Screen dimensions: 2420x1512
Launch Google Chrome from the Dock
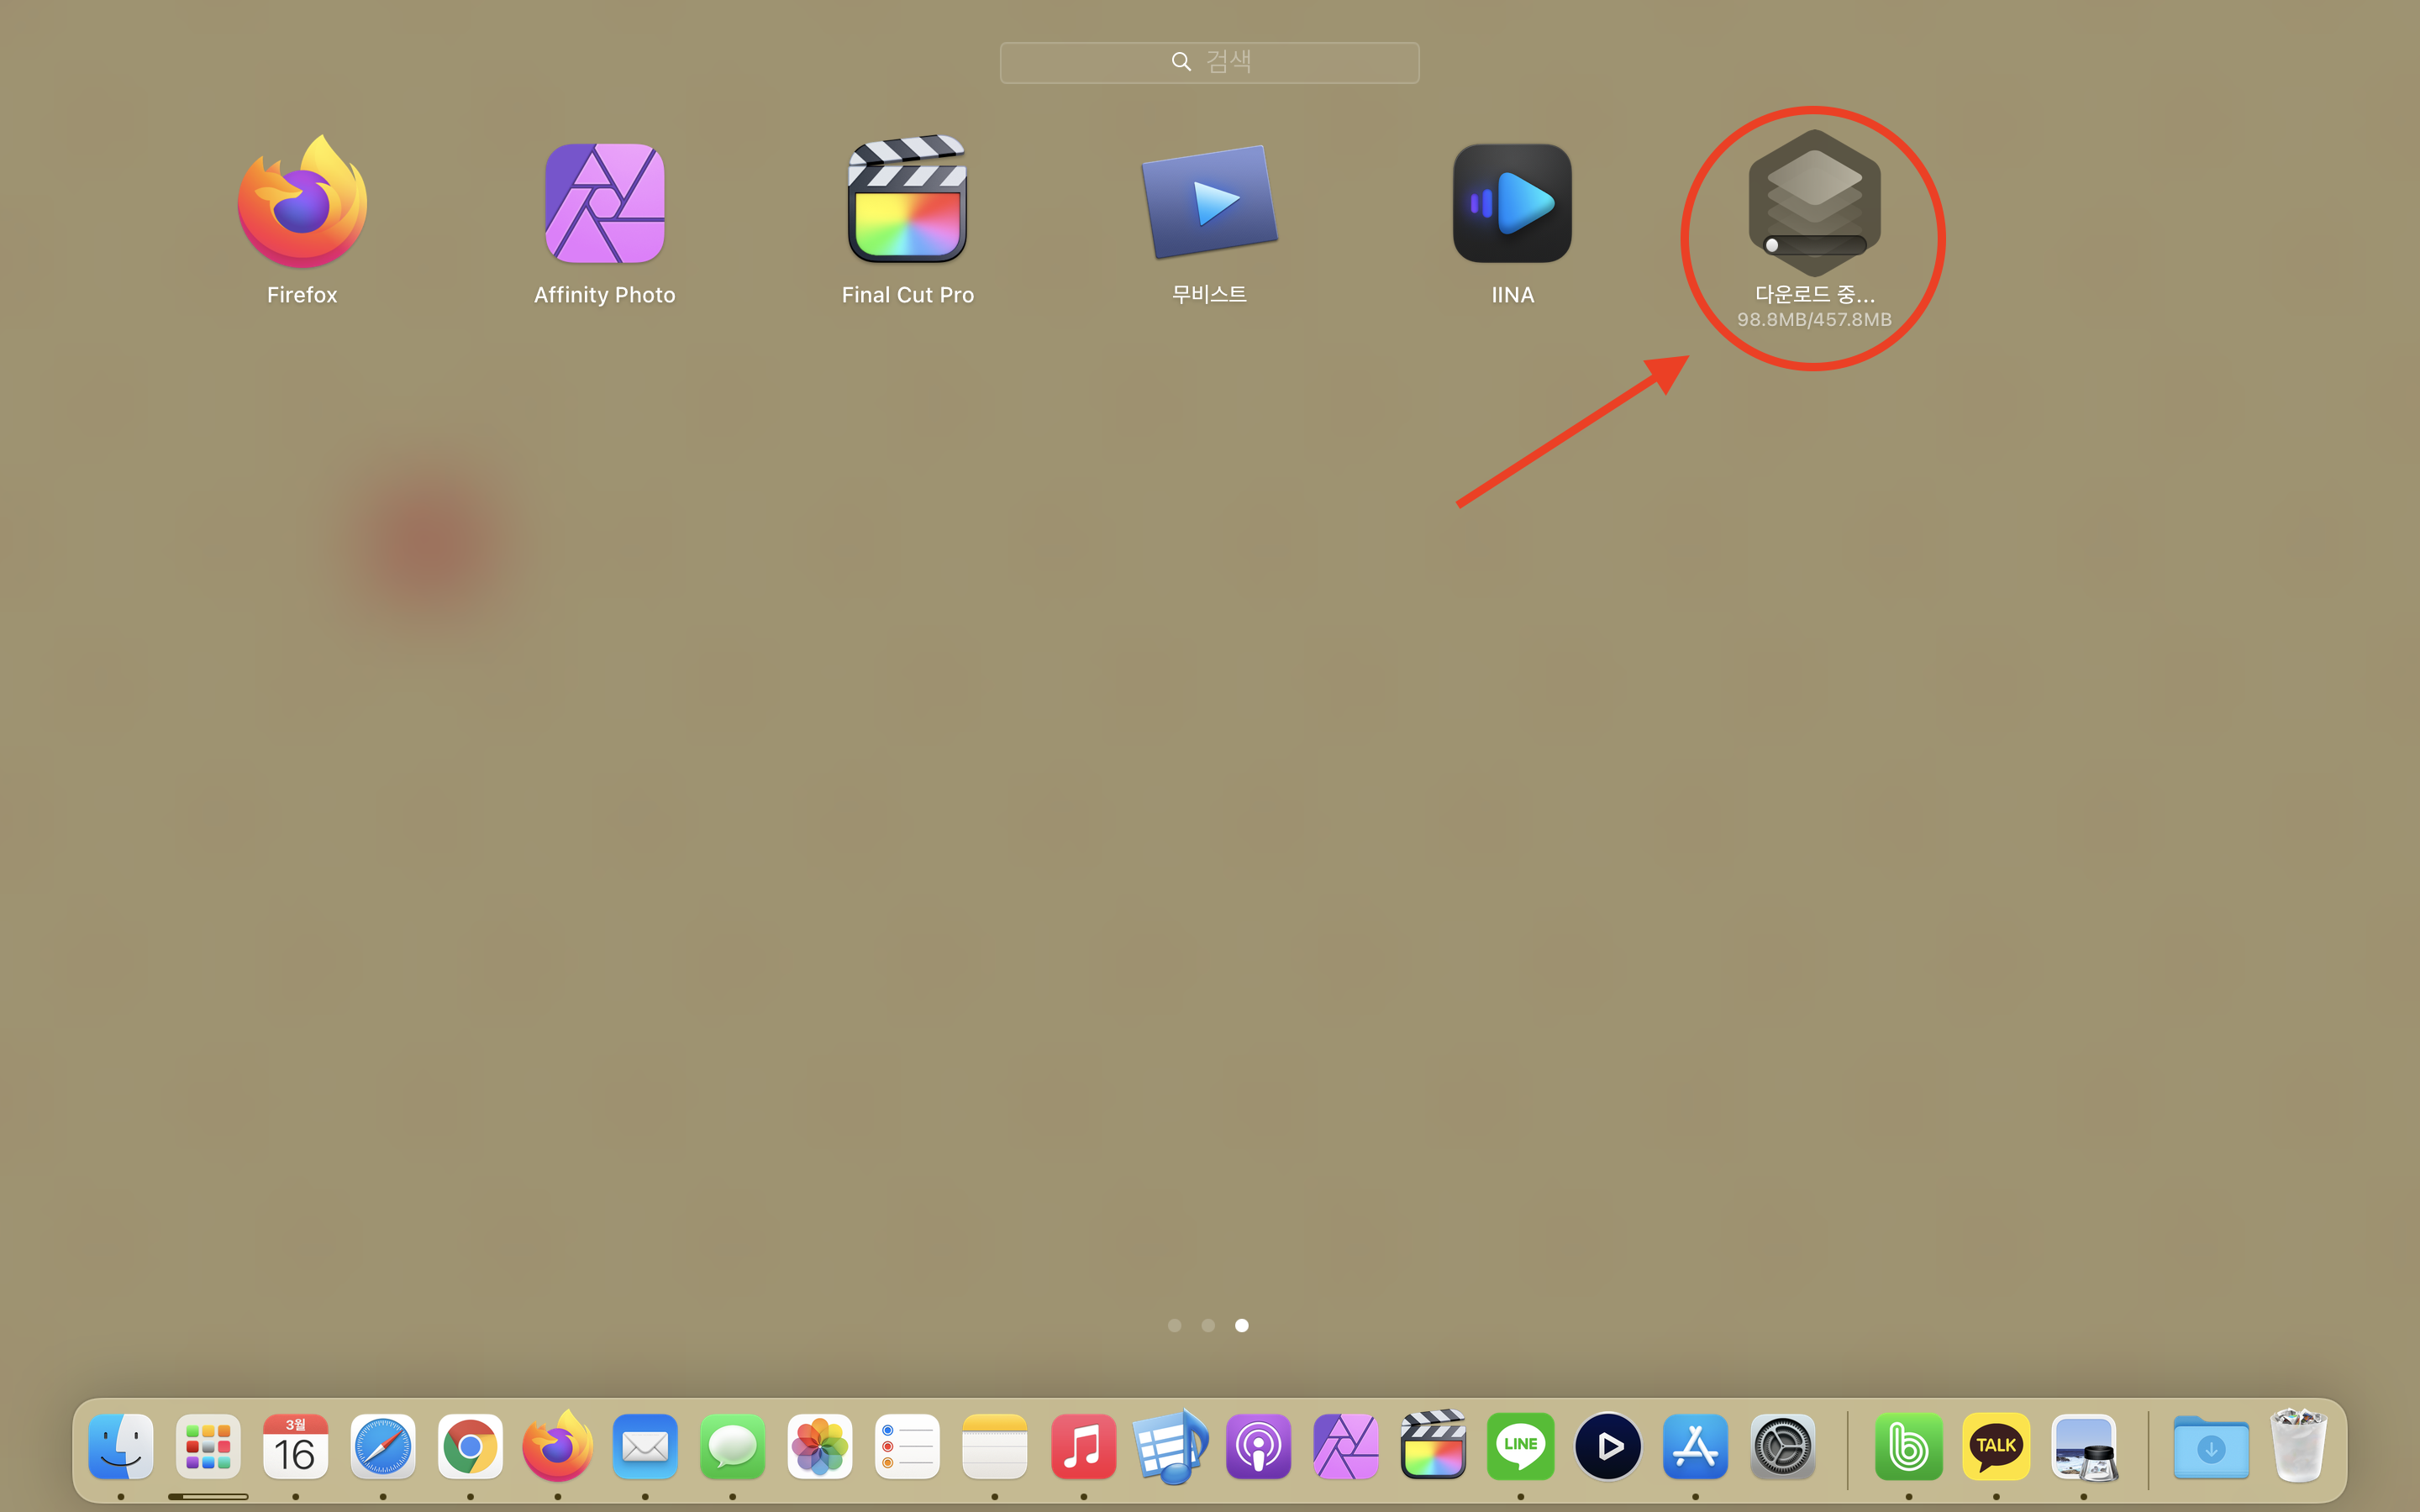[470, 1446]
